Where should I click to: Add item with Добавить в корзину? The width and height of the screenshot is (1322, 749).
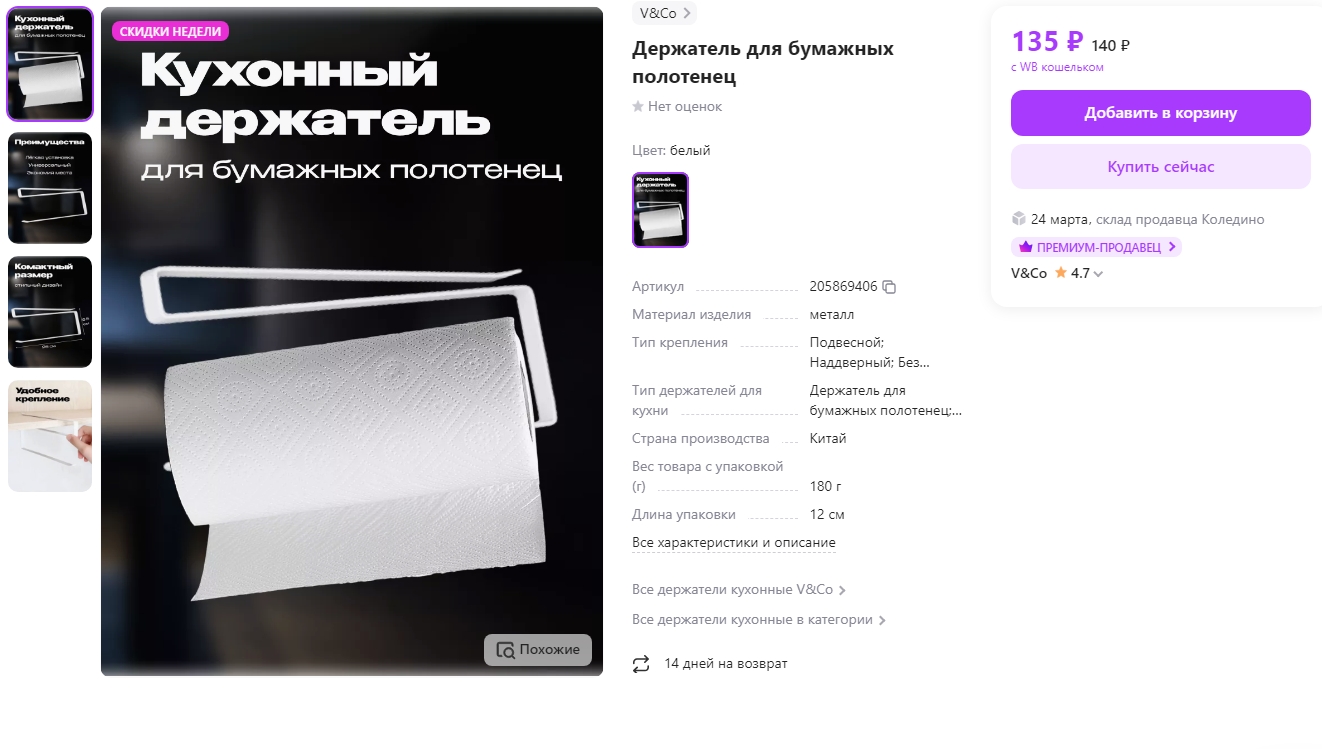tap(1161, 113)
